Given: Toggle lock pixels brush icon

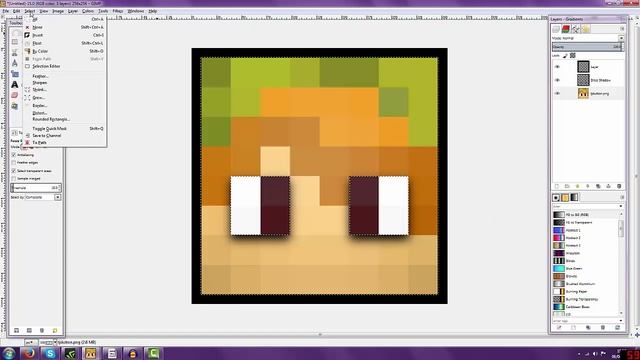Looking at the screenshot, I should pos(566,56).
